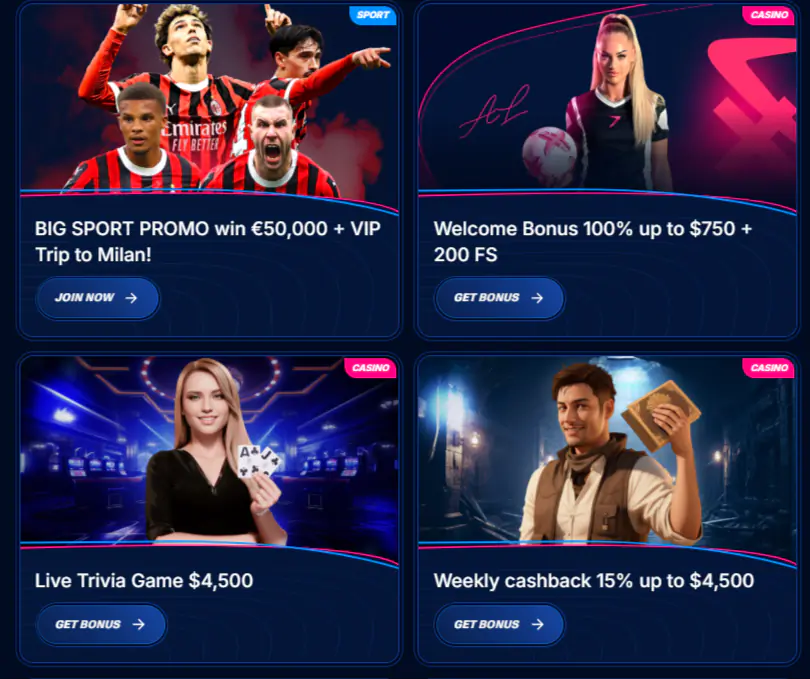Select the CASINO tag on the Live Trivia card

370,368
